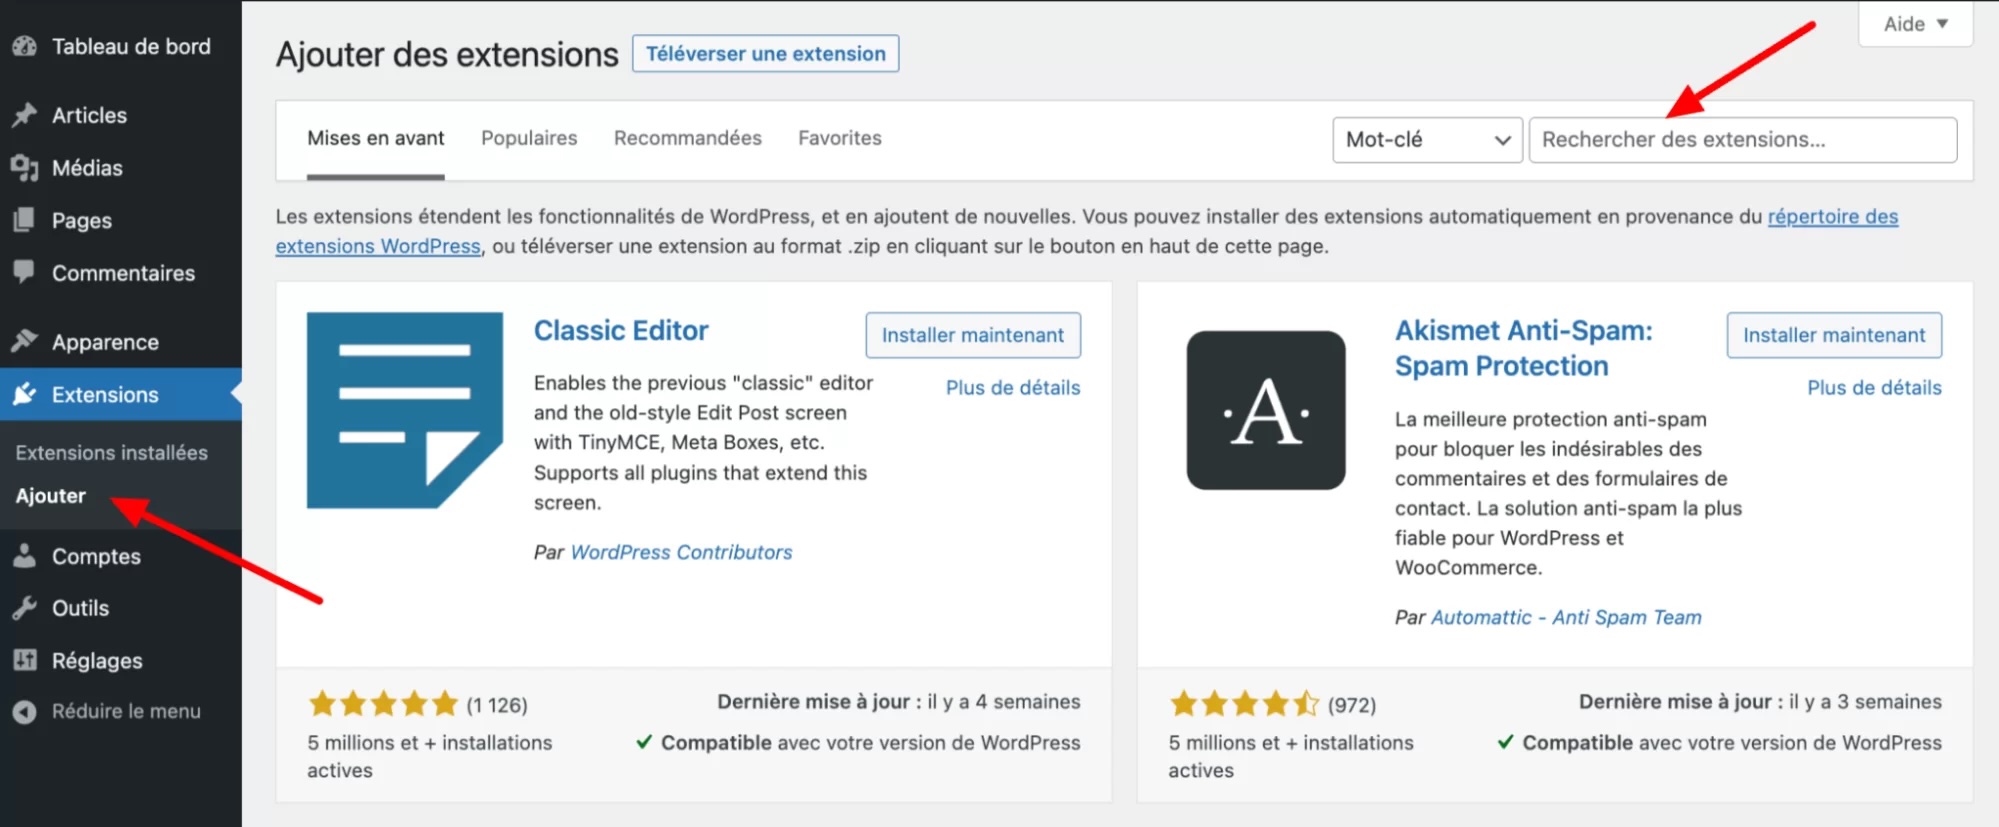The image size is (1999, 827).
Task: Open Plus de détails for Classic Editor
Action: 1013,388
